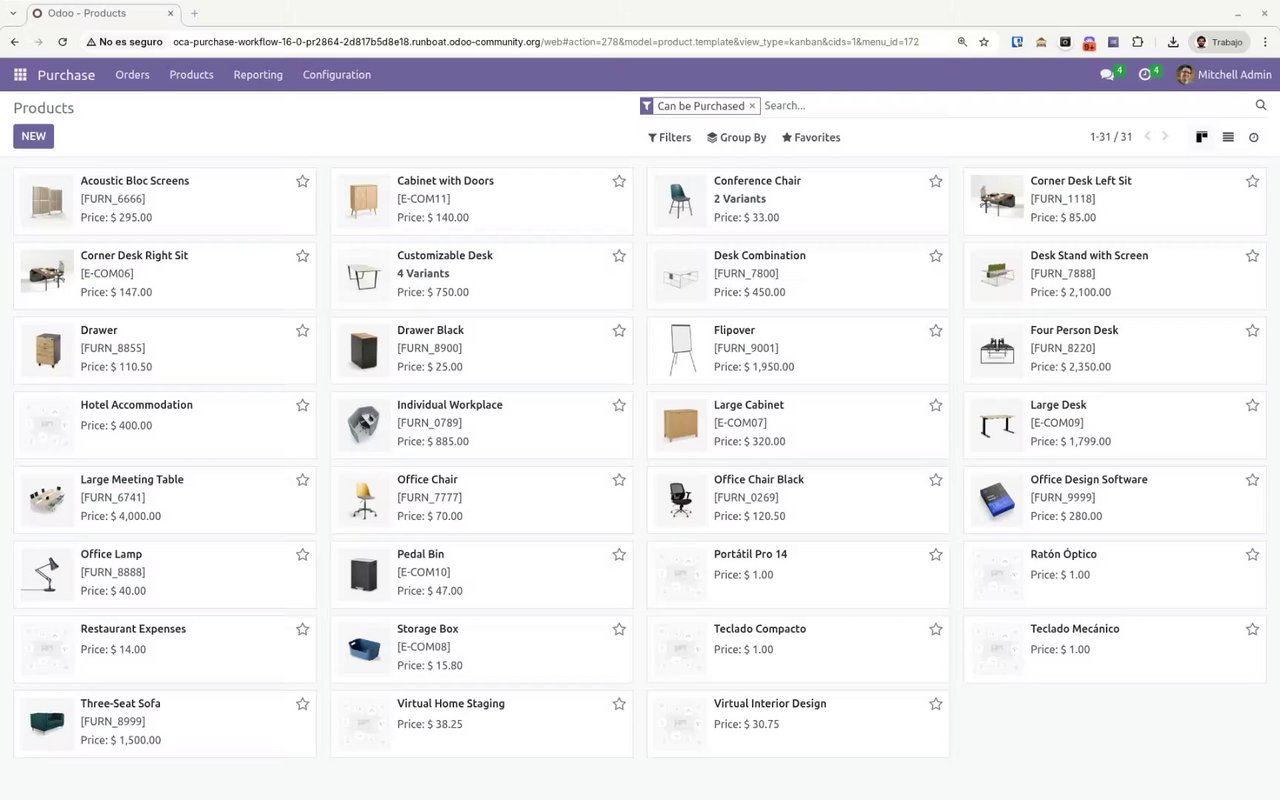The width and height of the screenshot is (1280, 800).
Task: Expand the Filters dropdown
Action: click(x=669, y=137)
